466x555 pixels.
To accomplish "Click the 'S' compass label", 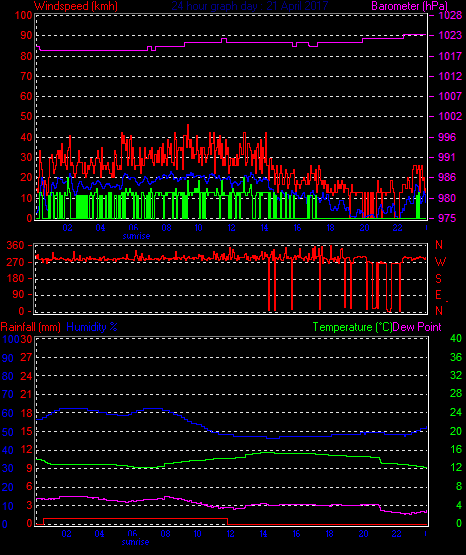I will pos(438,279).
